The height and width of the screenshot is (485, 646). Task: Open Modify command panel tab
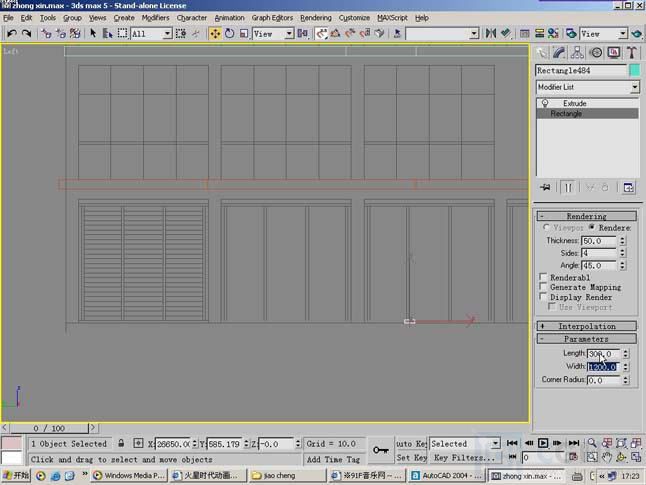tap(559, 53)
